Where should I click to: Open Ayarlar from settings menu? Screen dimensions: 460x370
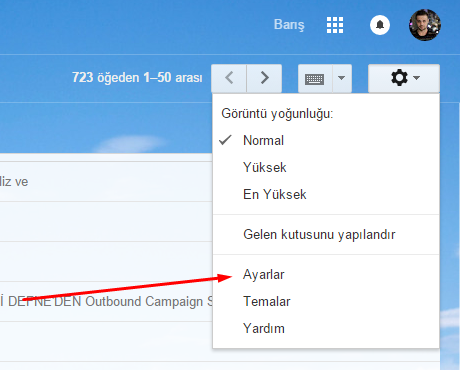point(326,275)
